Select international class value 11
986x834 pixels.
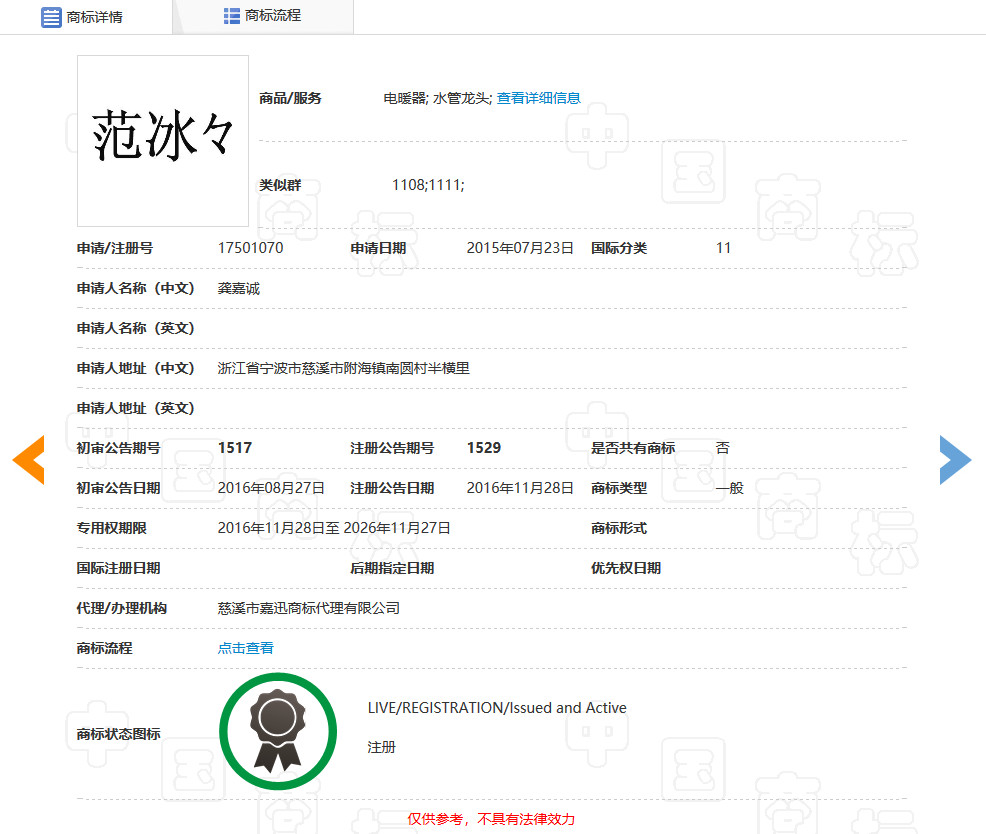tap(723, 248)
